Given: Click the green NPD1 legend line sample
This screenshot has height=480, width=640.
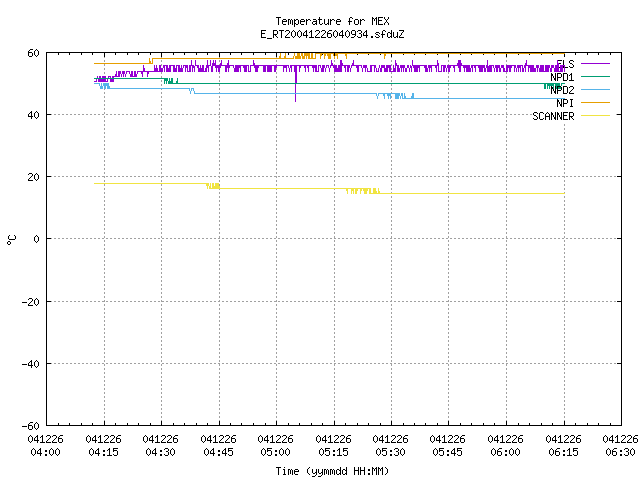Looking at the screenshot, I should coord(595,77).
